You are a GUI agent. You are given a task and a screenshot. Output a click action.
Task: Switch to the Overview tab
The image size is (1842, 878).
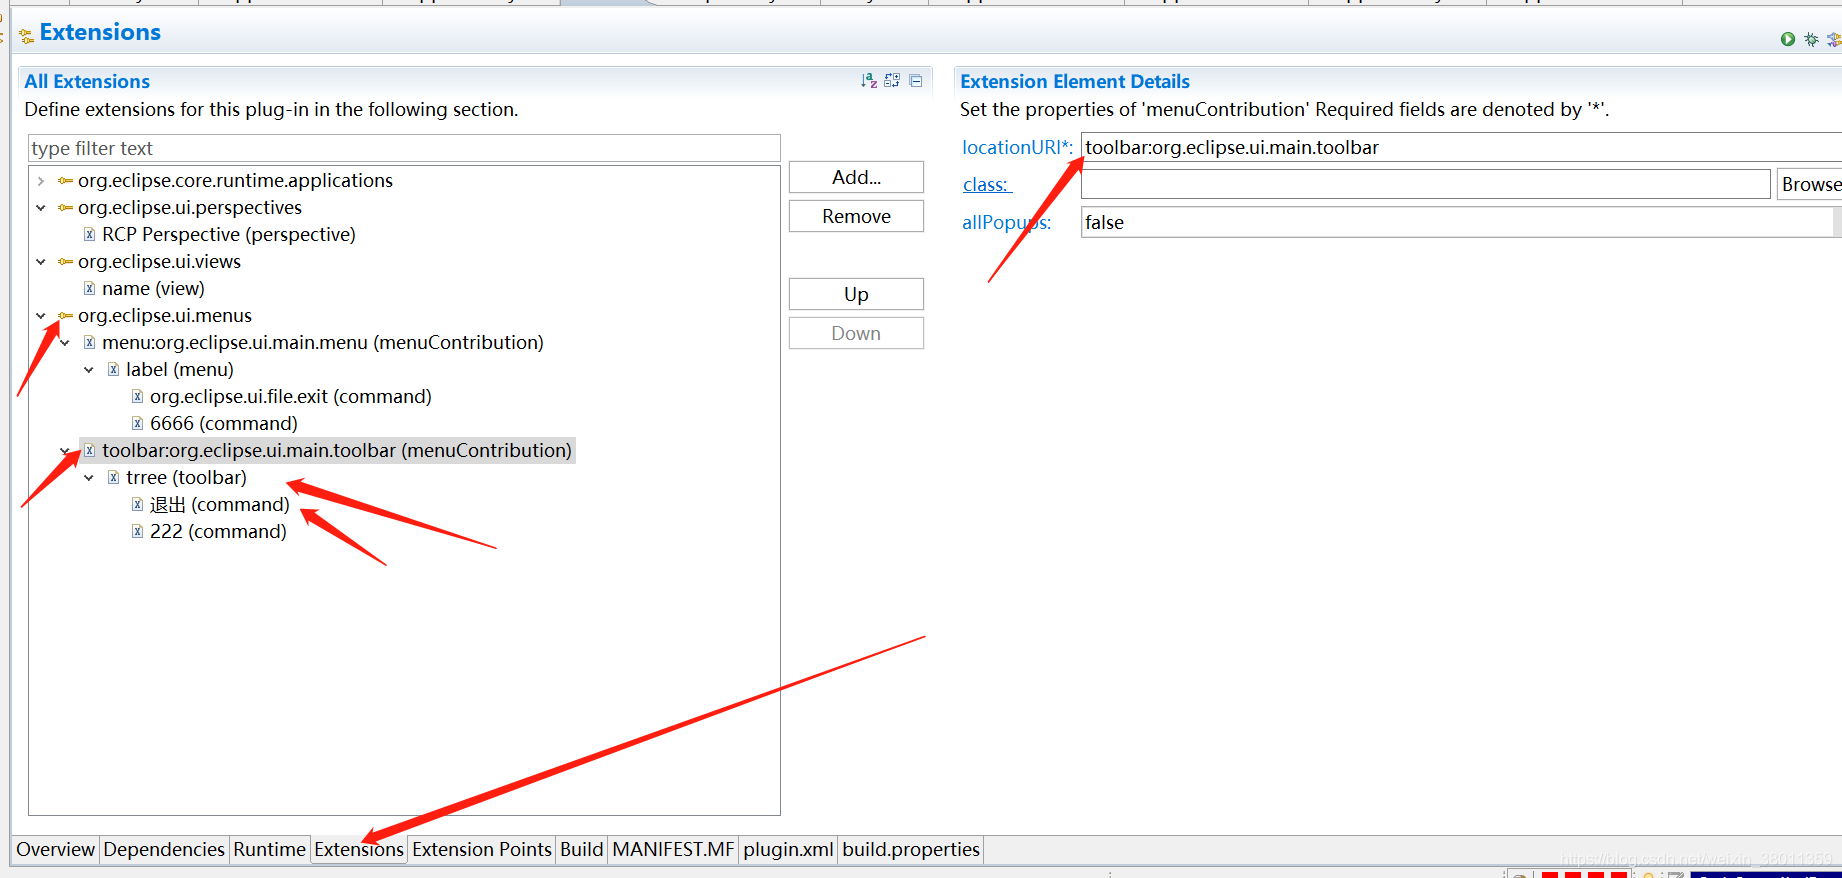(x=55, y=849)
